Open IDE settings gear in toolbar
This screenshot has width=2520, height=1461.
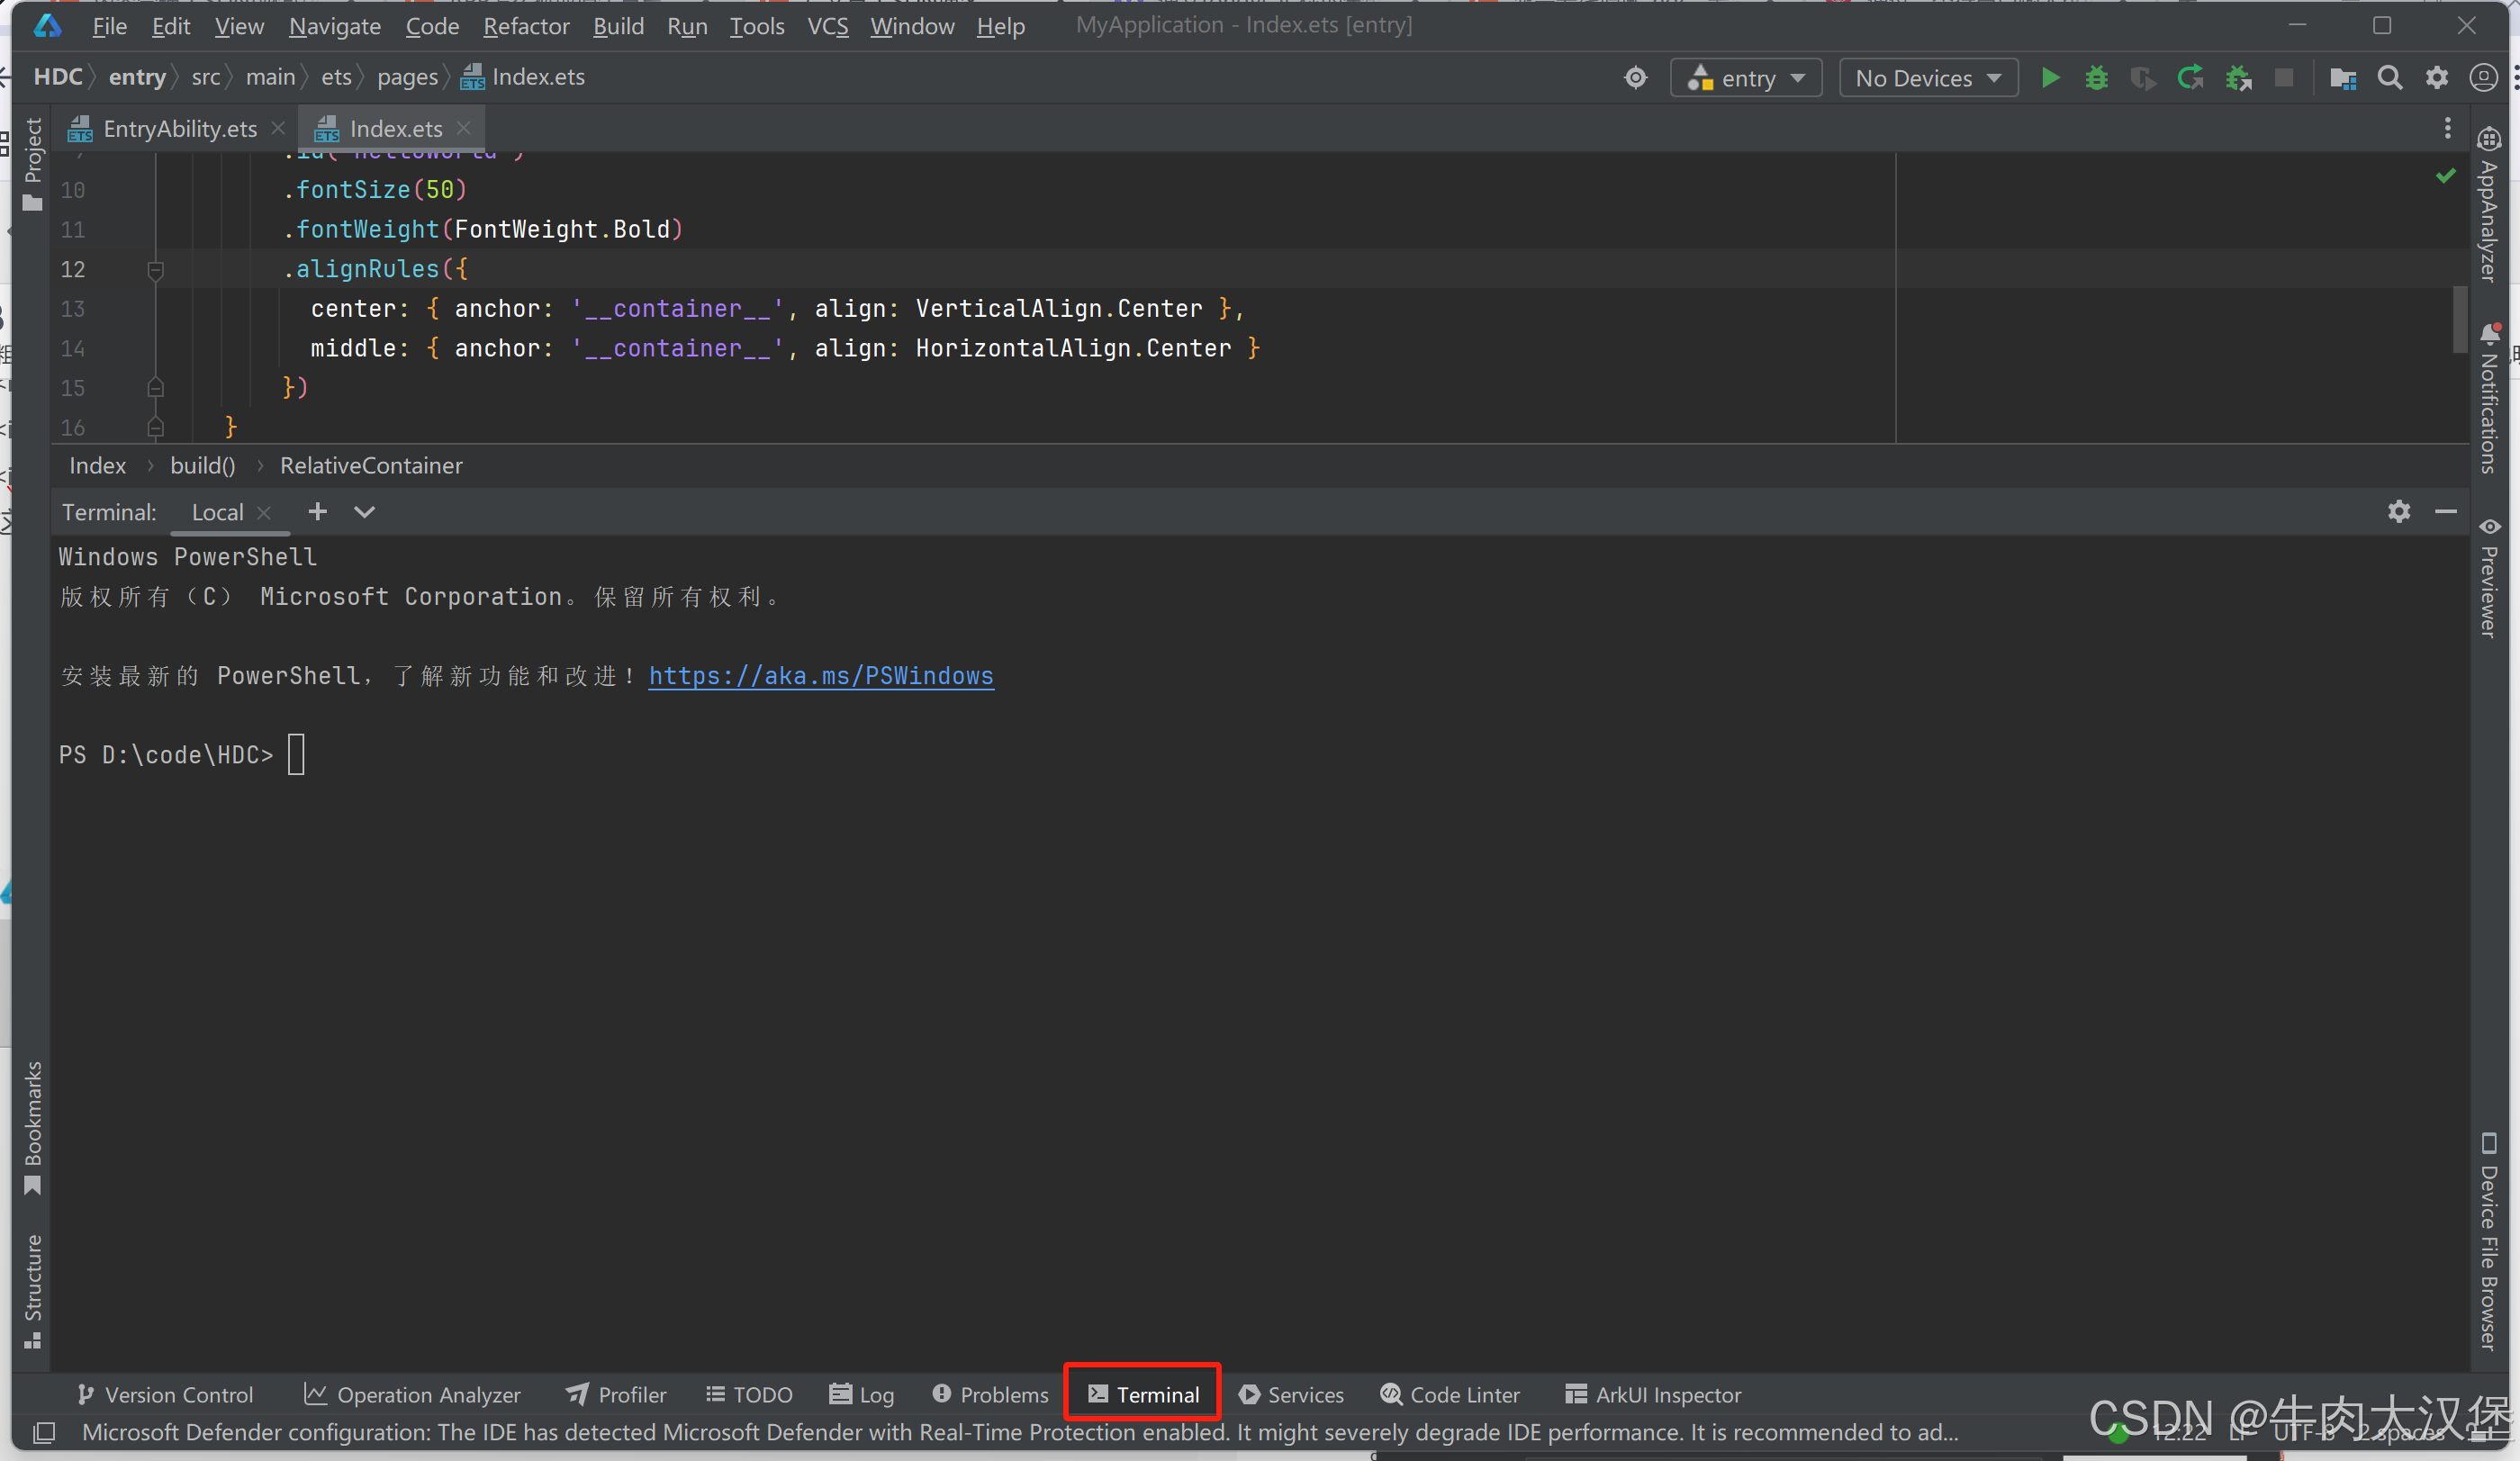coord(2437,78)
